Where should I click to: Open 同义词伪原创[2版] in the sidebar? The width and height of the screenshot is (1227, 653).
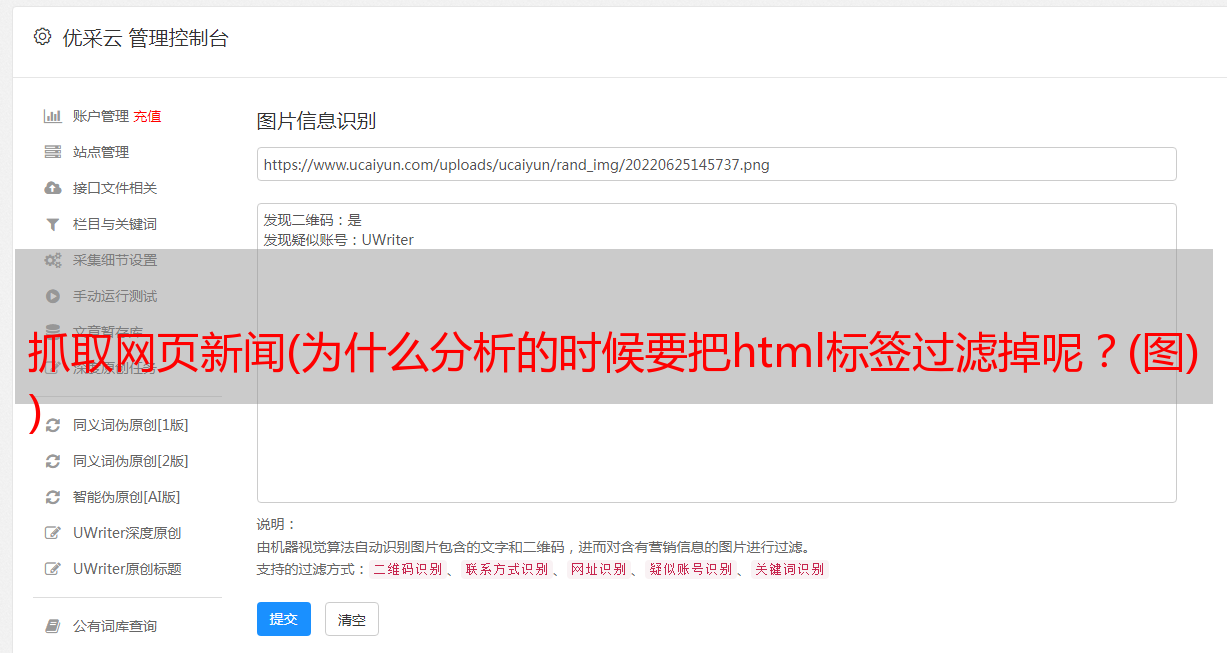130,461
